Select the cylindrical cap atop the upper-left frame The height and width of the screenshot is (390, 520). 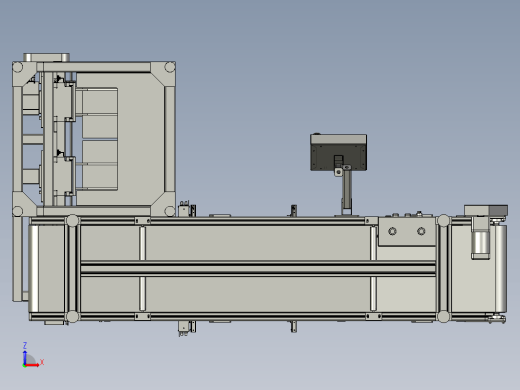point(46,57)
